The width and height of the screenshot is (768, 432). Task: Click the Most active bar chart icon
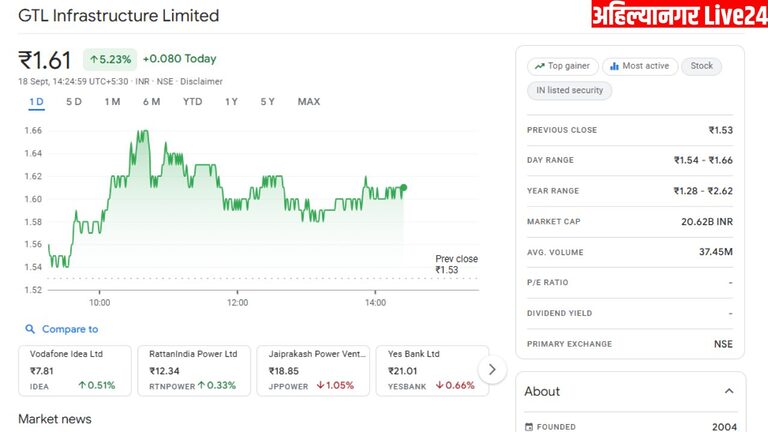614,66
